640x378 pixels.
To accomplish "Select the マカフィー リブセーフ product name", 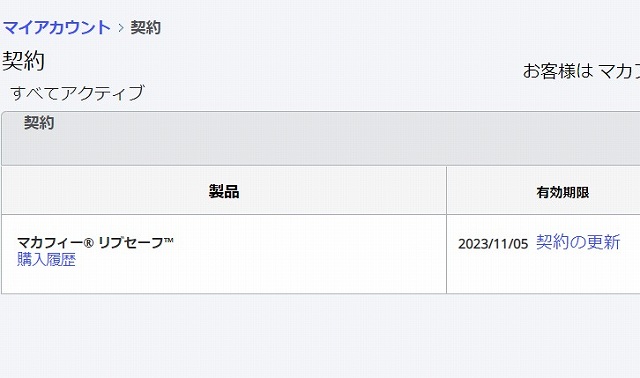I will click(x=95, y=242).
